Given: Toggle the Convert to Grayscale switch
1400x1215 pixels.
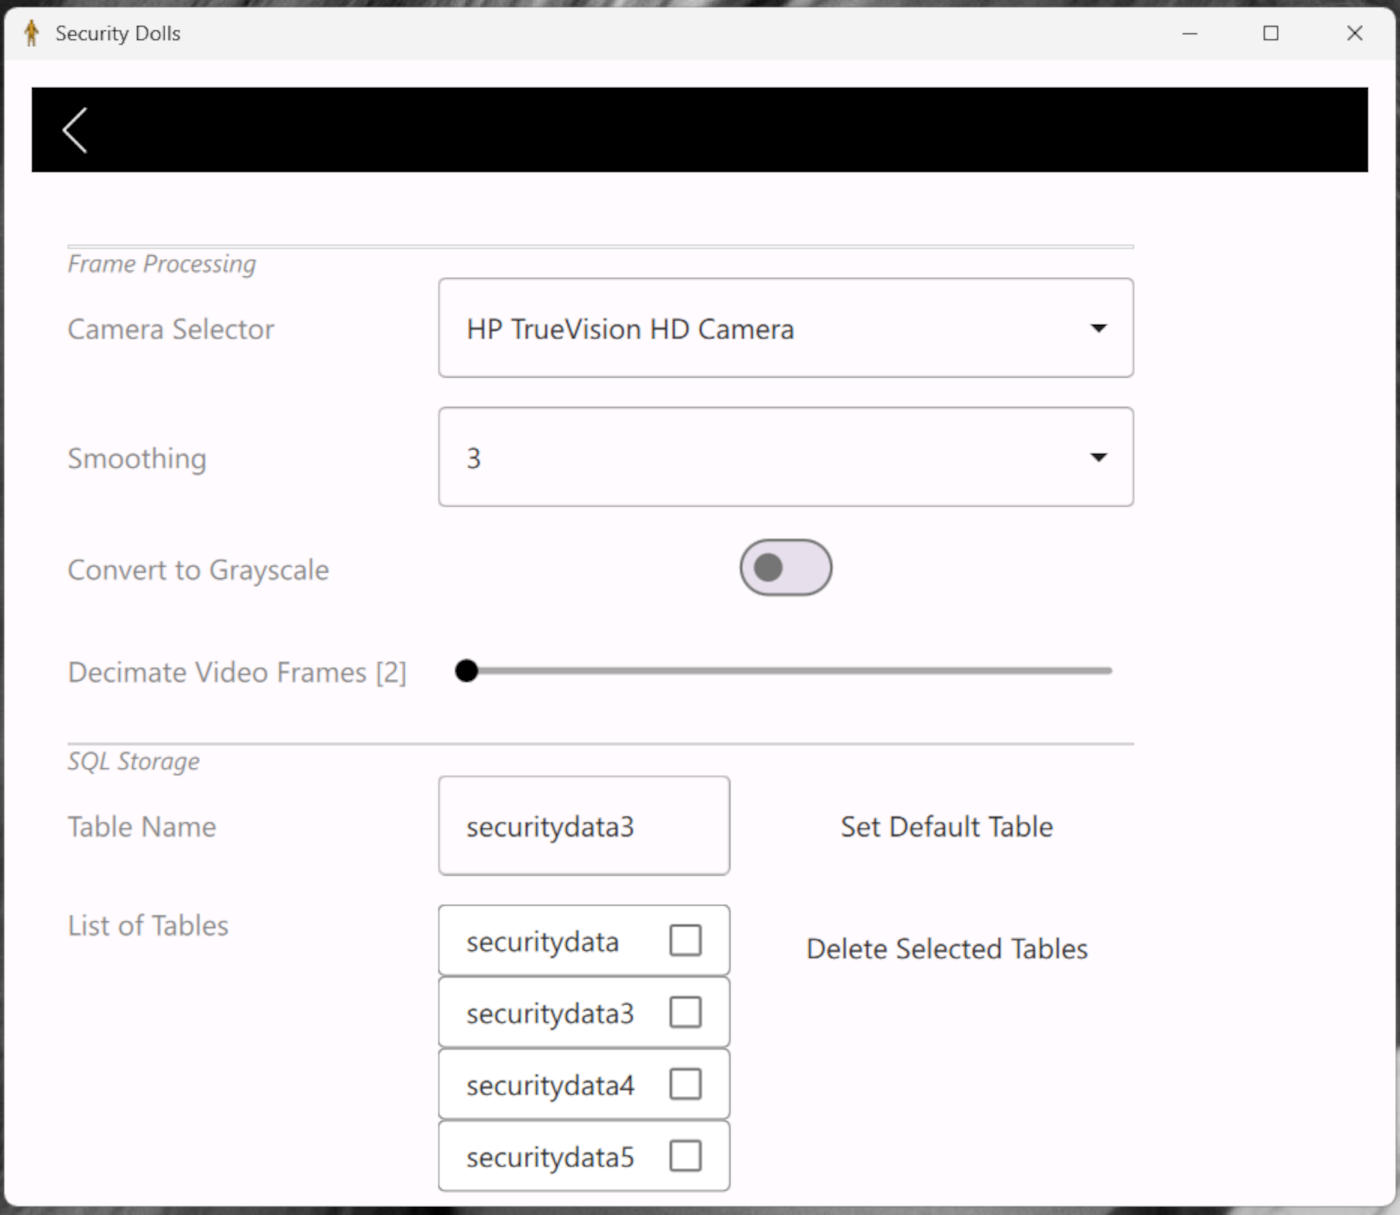Looking at the screenshot, I should 785,568.
